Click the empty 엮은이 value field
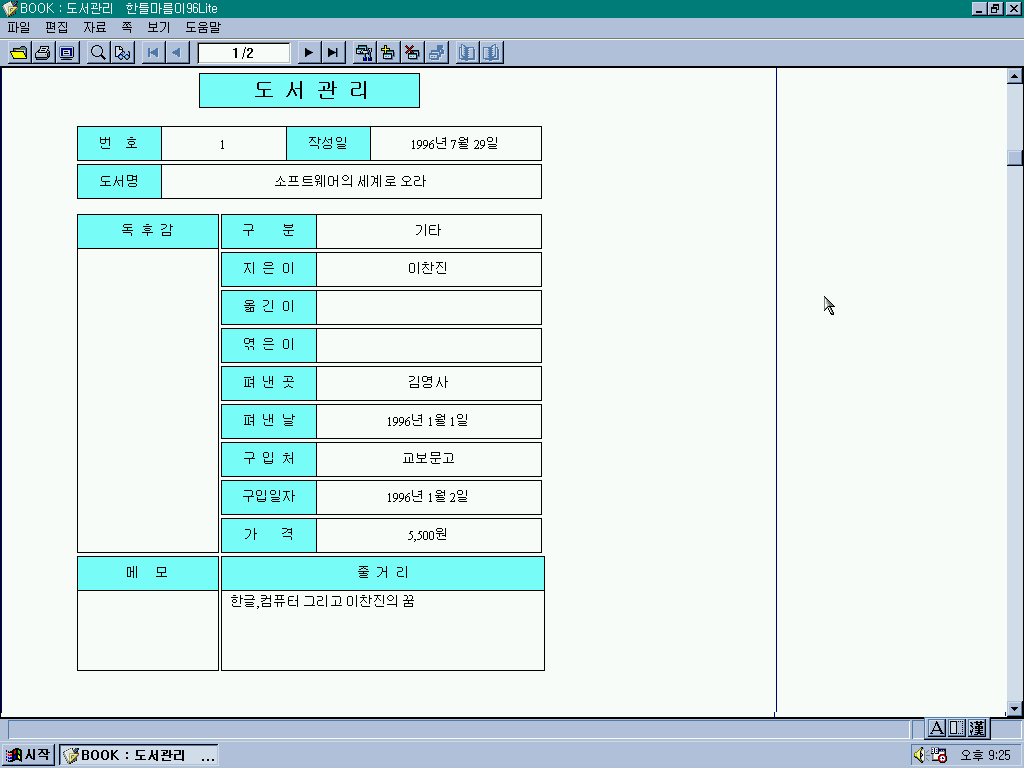This screenshot has width=1024, height=768. point(428,345)
